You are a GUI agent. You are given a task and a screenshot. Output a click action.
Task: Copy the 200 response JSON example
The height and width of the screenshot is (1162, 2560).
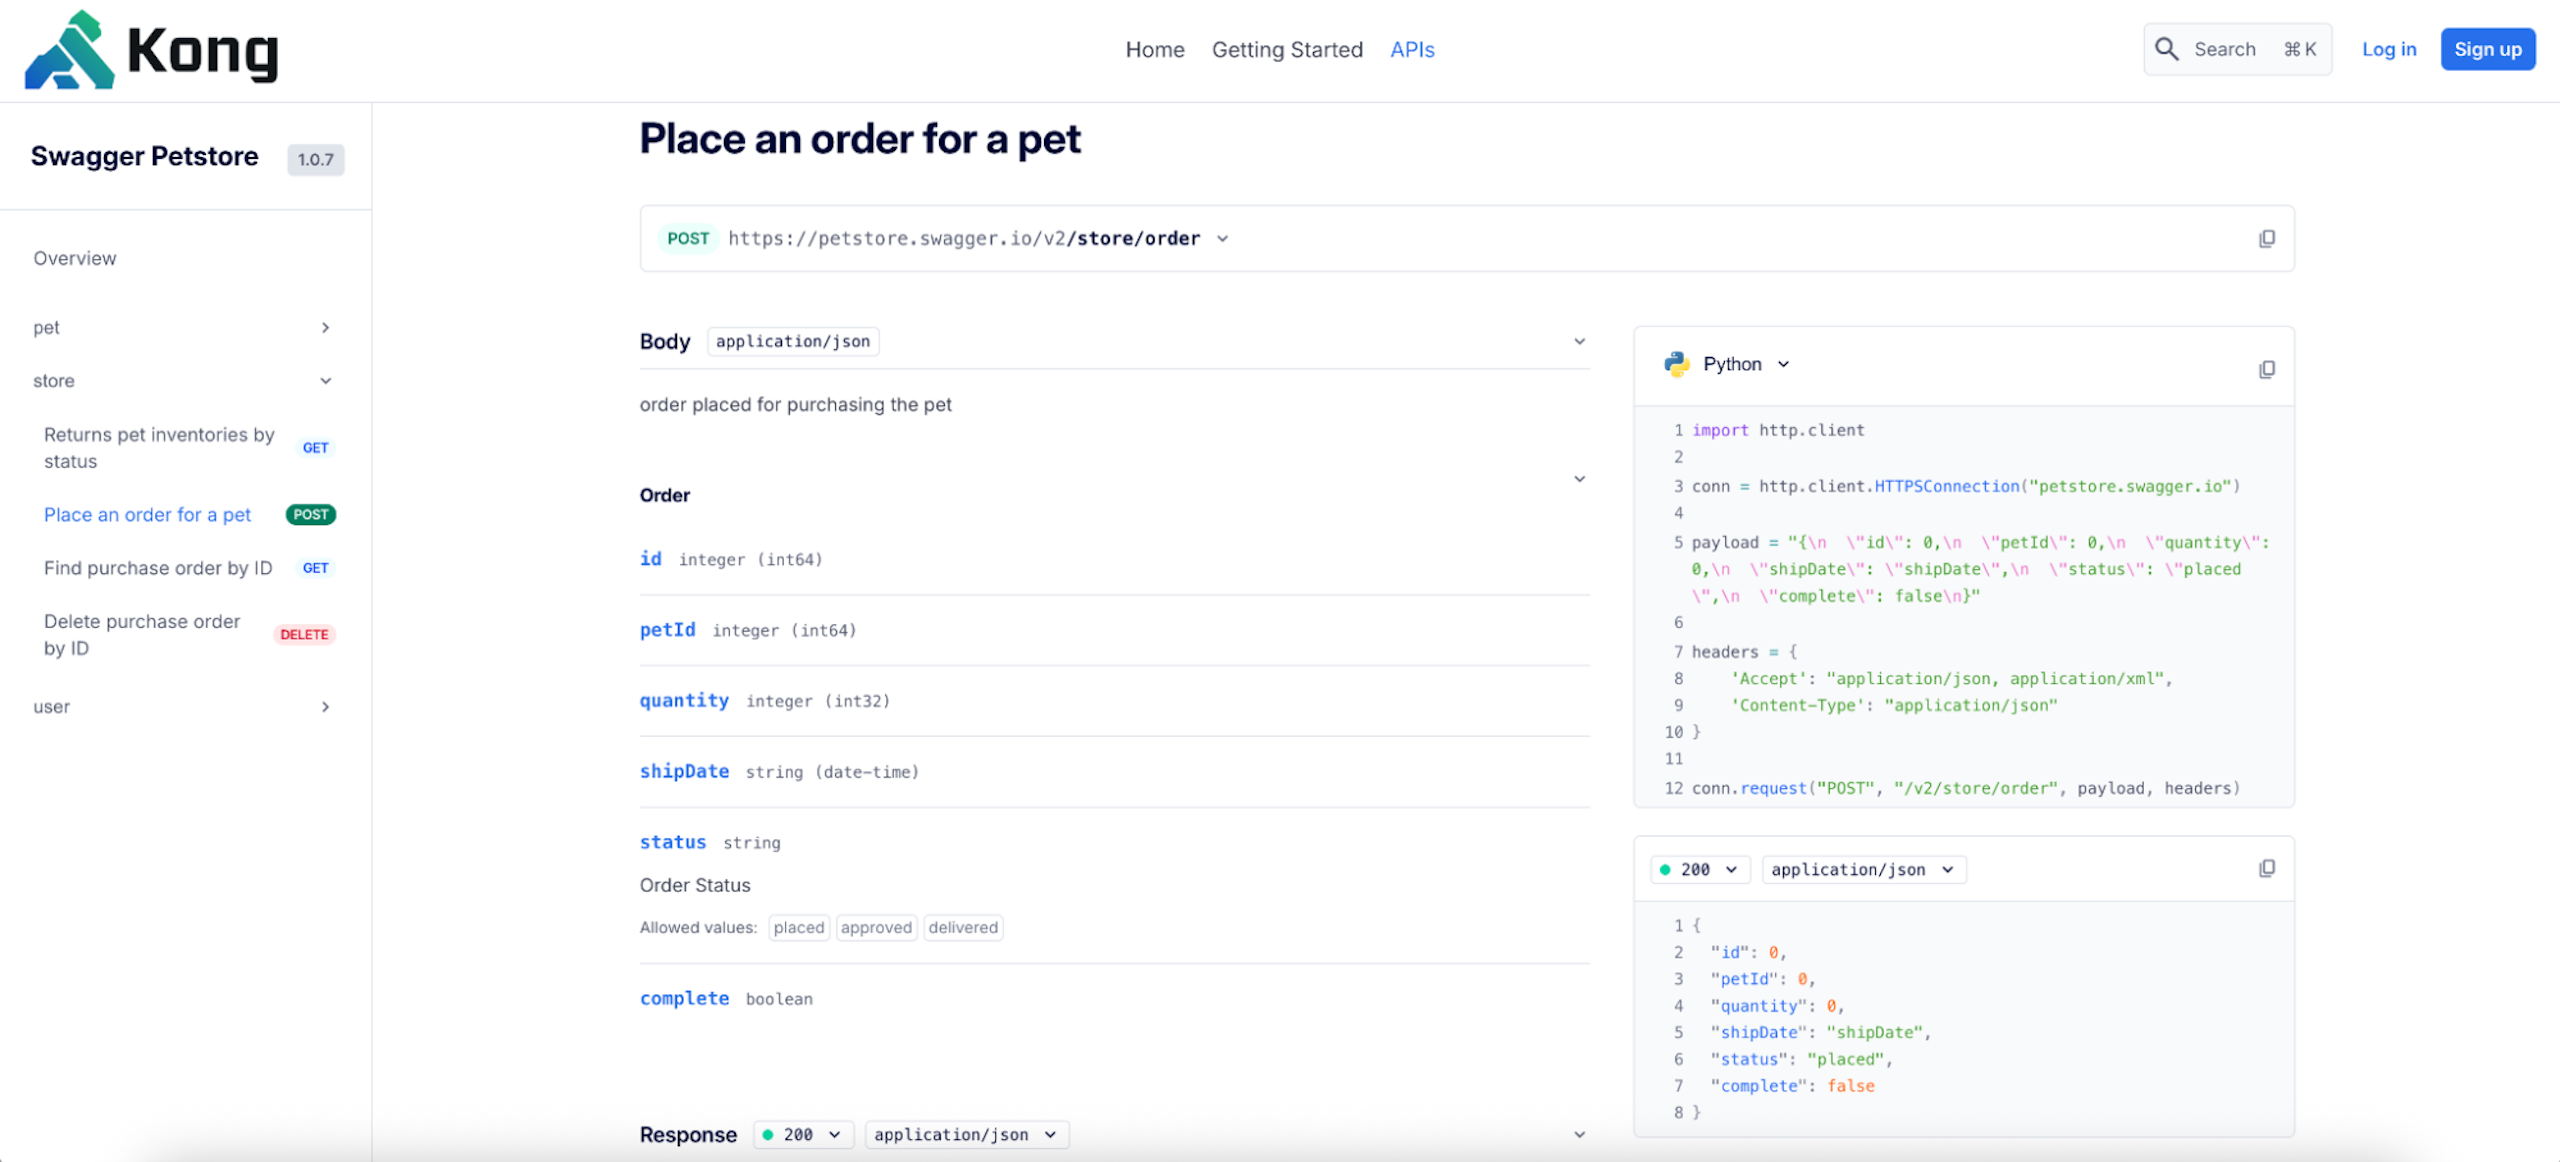[x=2266, y=868]
